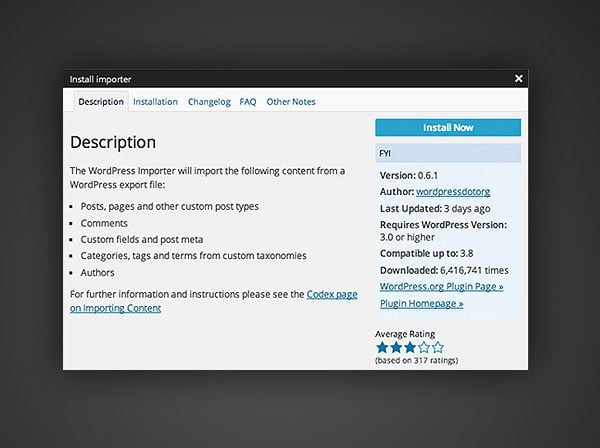Click Last Updated: 3 days ago
This screenshot has width=600, height=448.
(435, 209)
